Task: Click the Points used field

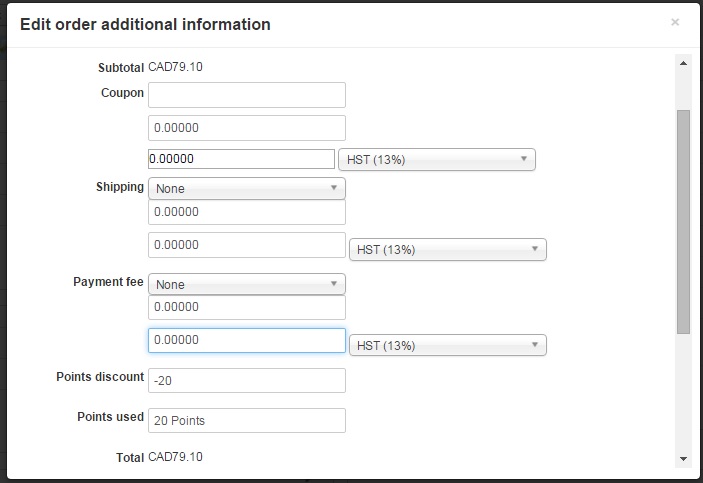Action: click(246, 421)
